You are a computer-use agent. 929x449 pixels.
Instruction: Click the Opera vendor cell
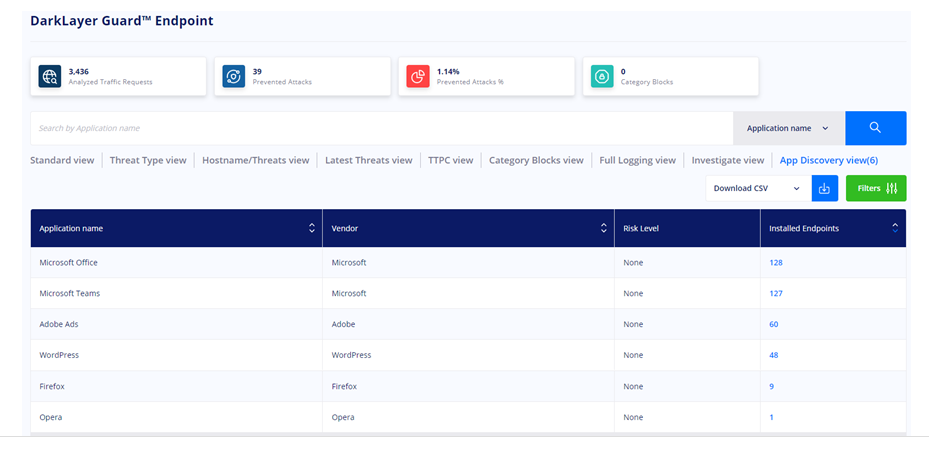click(x=469, y=417)
